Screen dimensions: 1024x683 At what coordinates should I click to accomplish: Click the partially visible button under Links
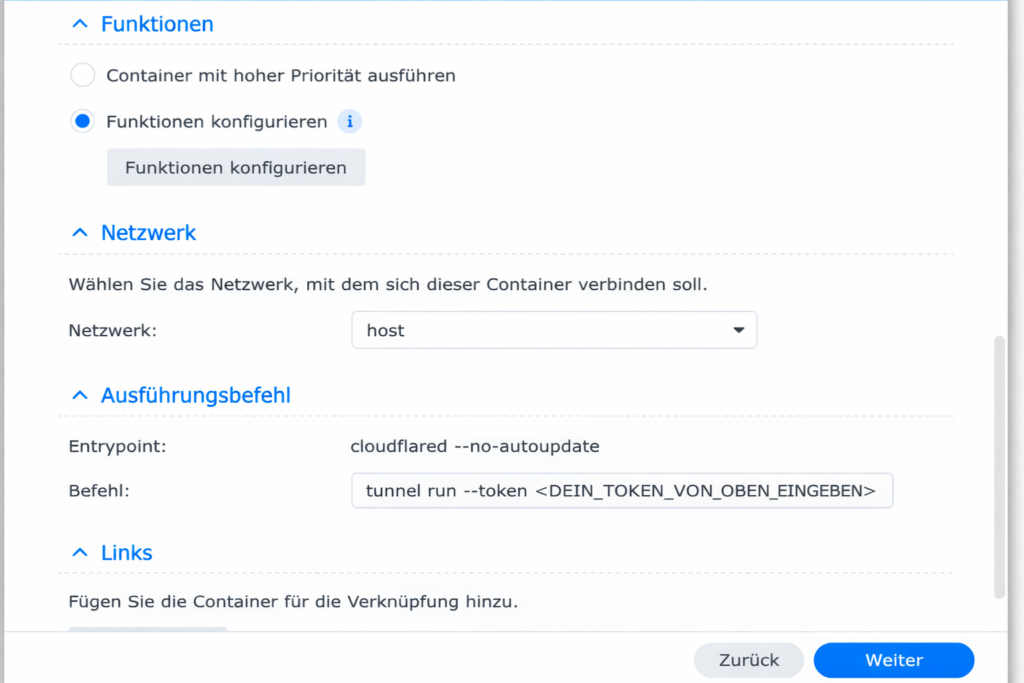[x=148, y=630]
